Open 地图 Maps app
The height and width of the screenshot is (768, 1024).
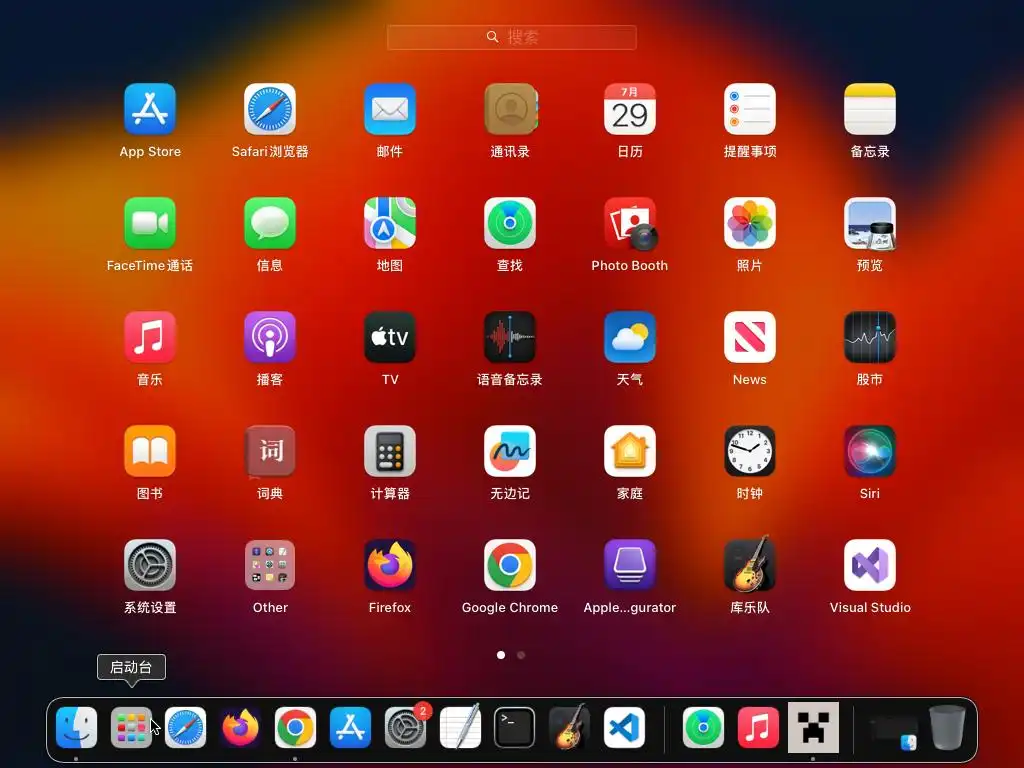pos(390,223)
